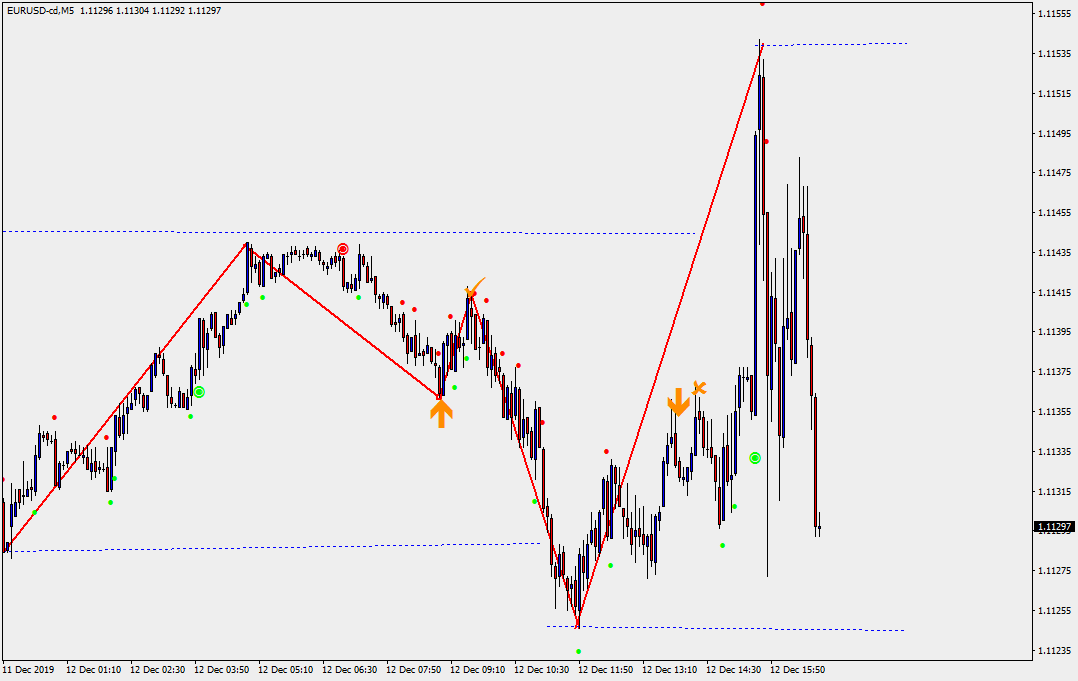Click the orange up arrow buy signal
The height and width of the screenshot is (681, 1078).
pyautogui.click(x=441, y=412)
